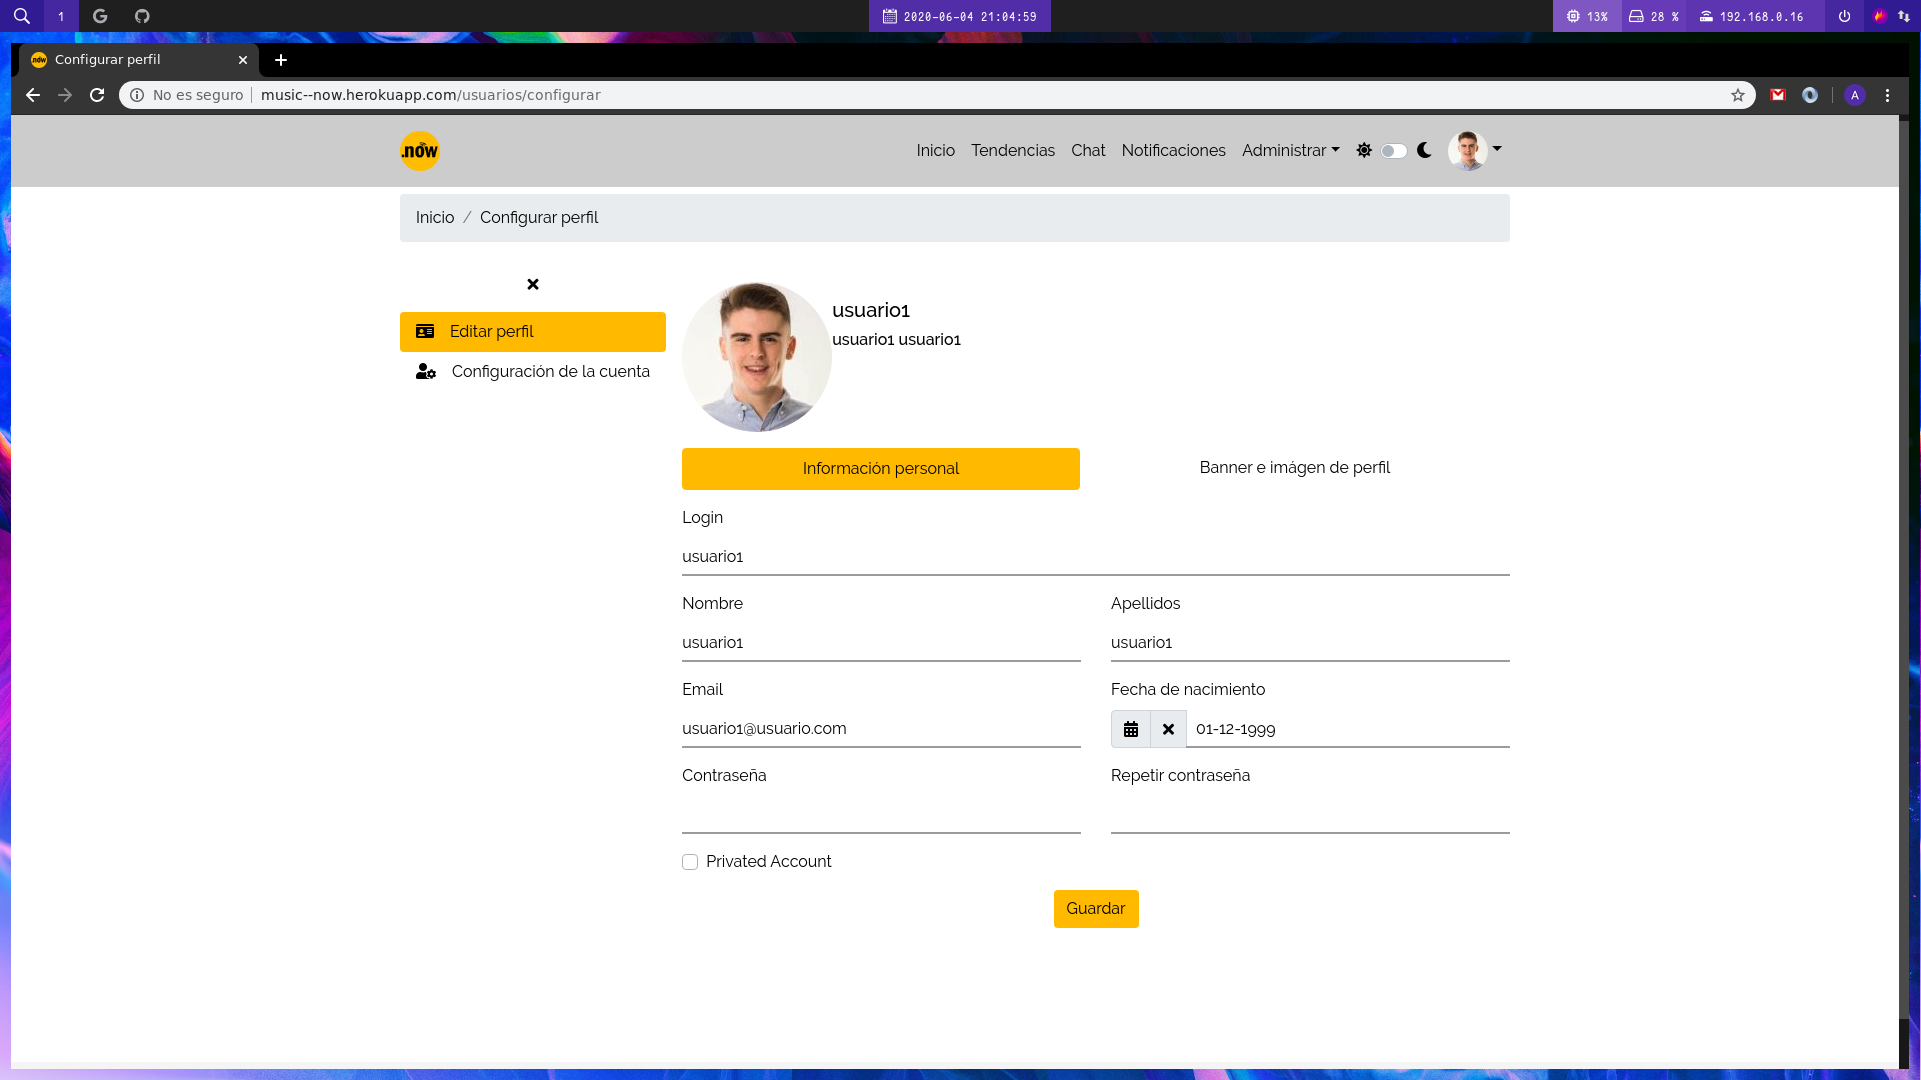
Task: Go to Inicio in the breadcrumb
Action: point(435,218)
